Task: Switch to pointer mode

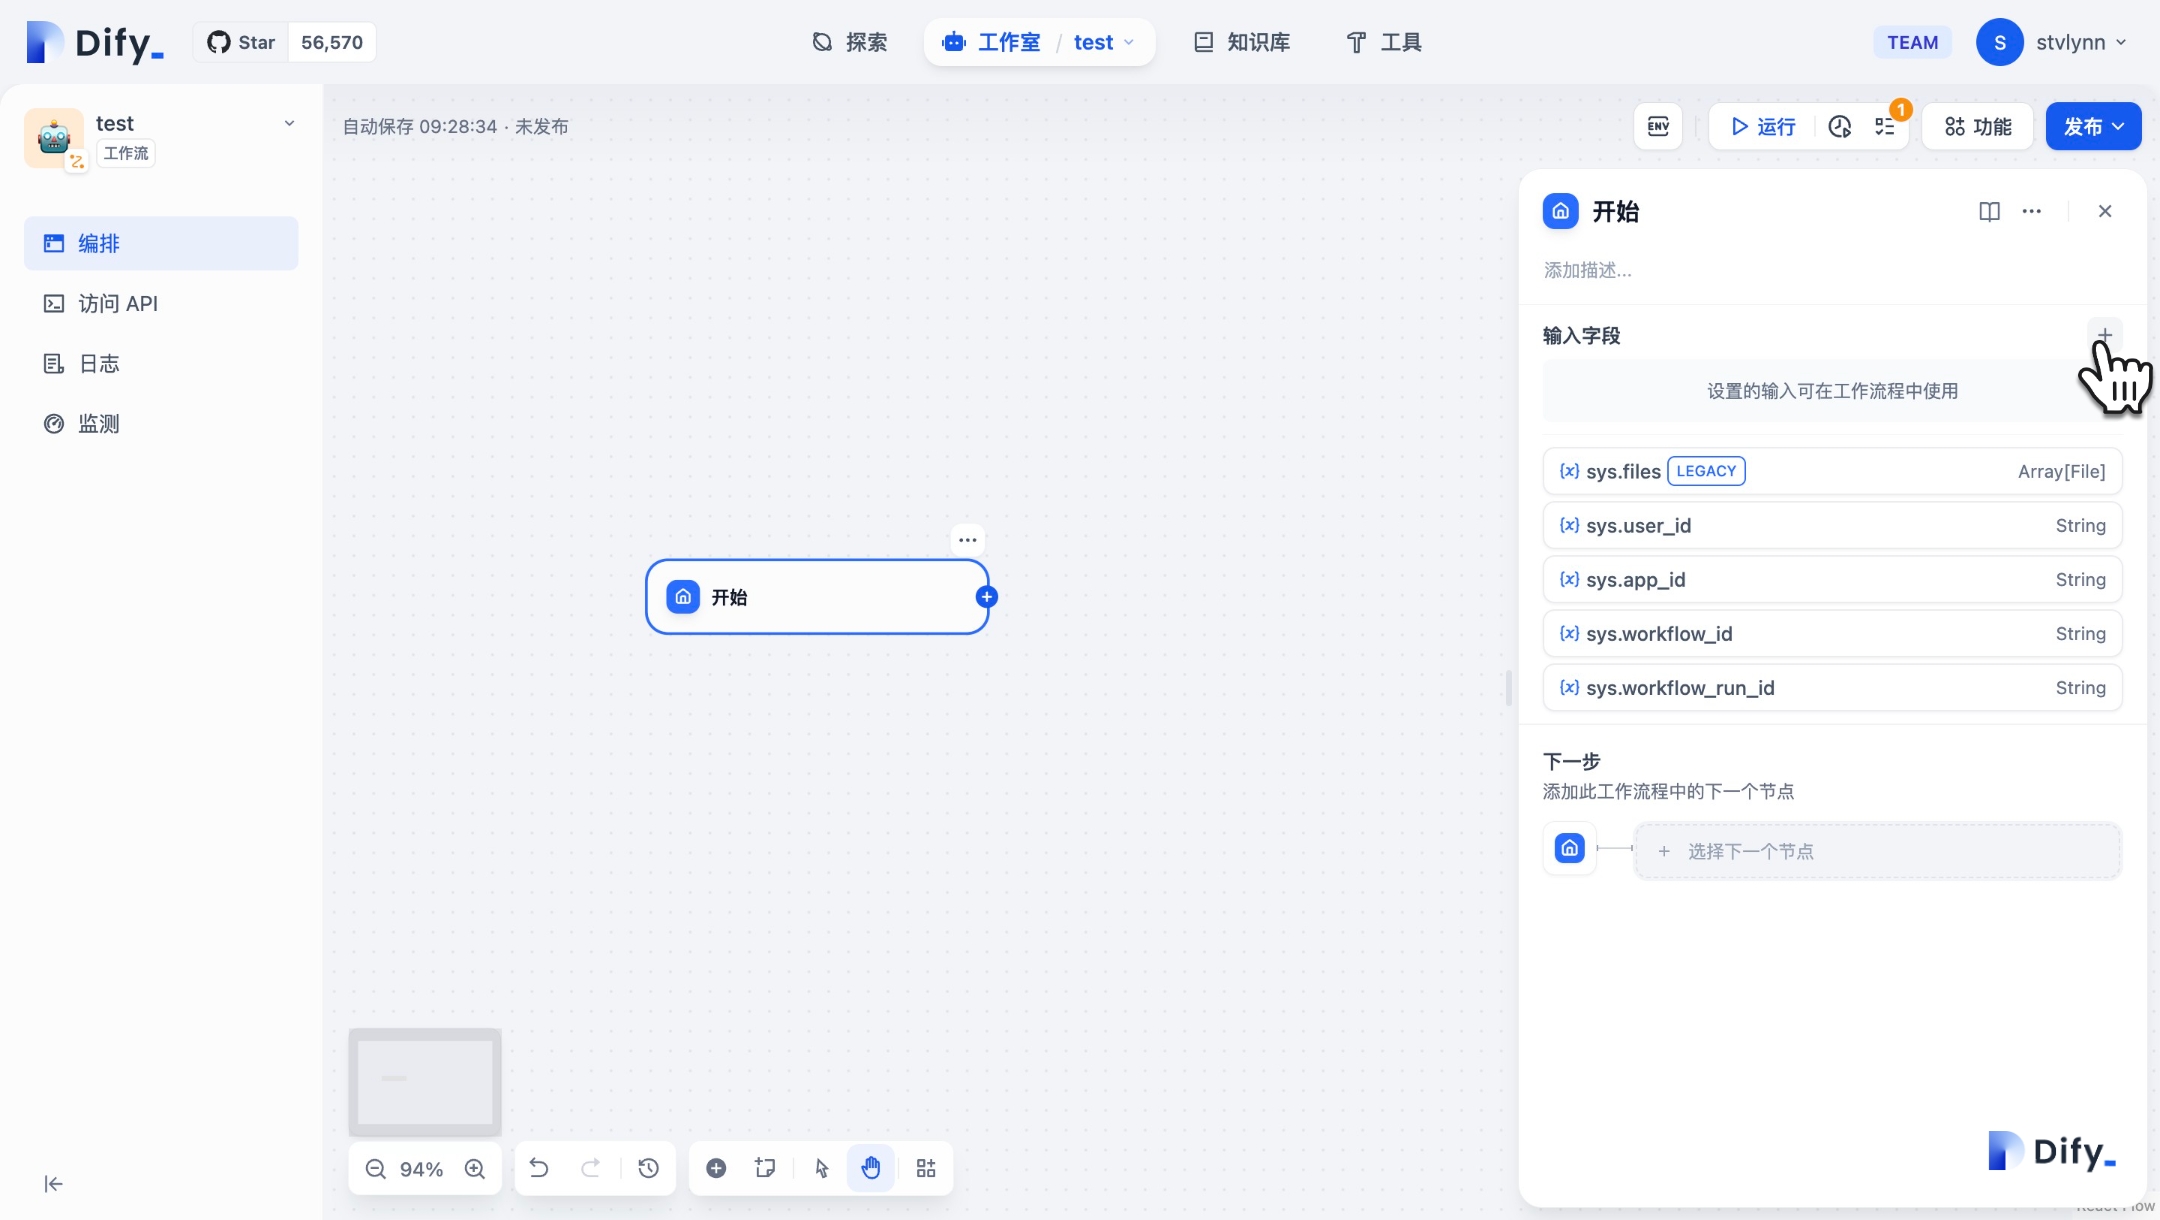Action: point(822,1168)
